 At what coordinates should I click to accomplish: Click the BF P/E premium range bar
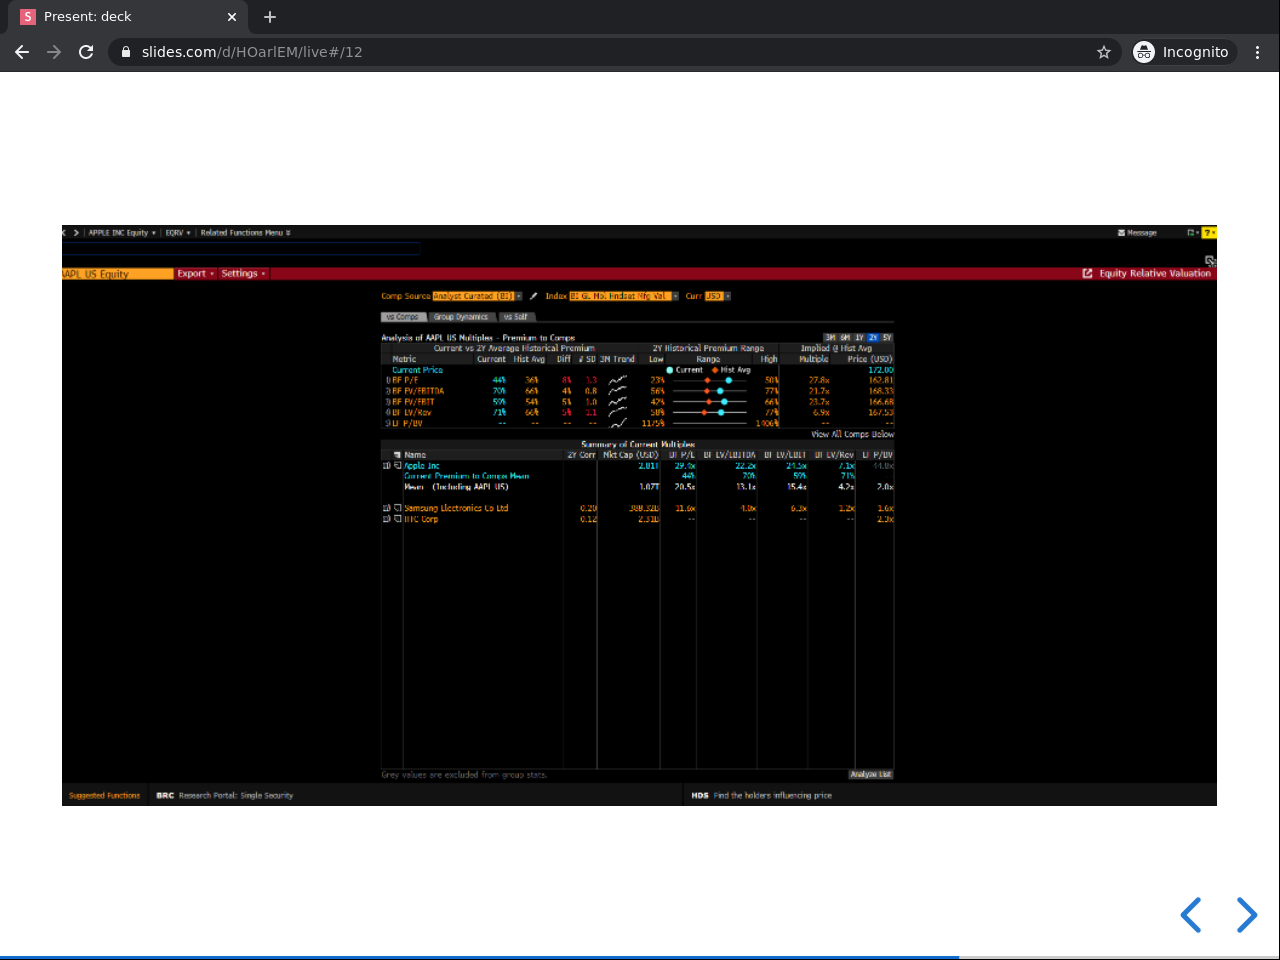click(709, 380)
